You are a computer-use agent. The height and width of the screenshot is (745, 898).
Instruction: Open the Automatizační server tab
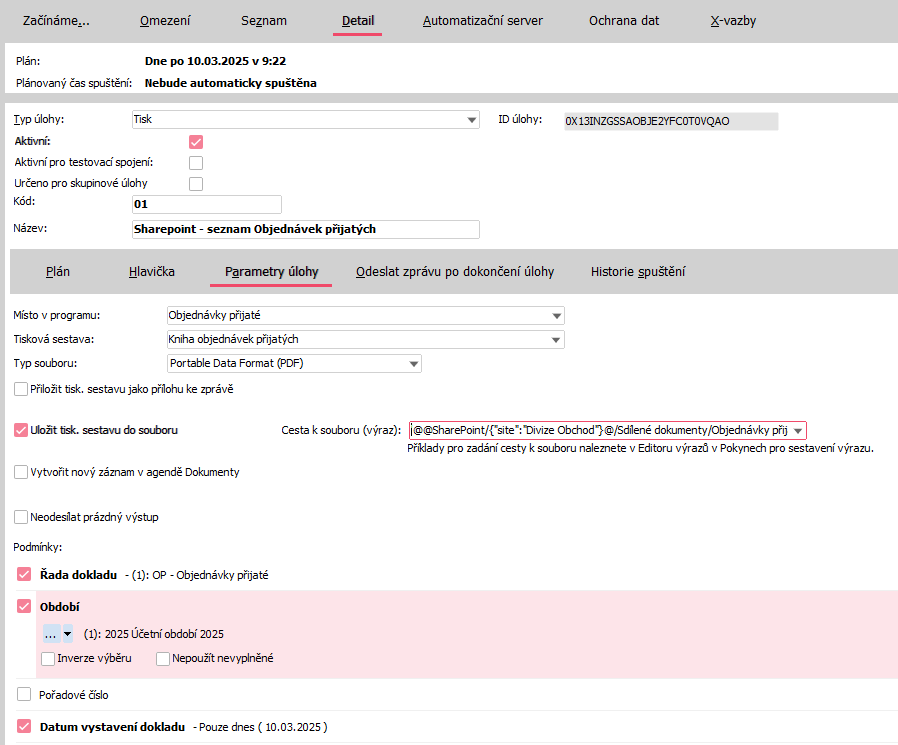482,20
